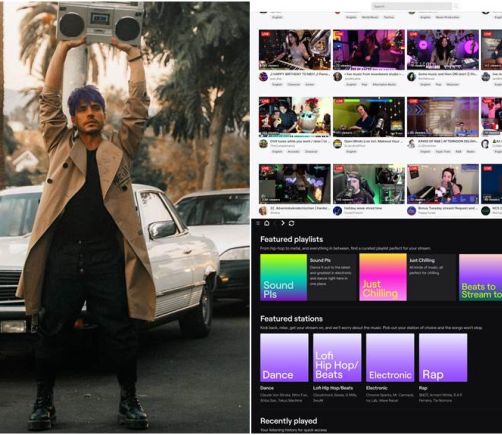Reload the page with the refresh icon

click(291, 223)
